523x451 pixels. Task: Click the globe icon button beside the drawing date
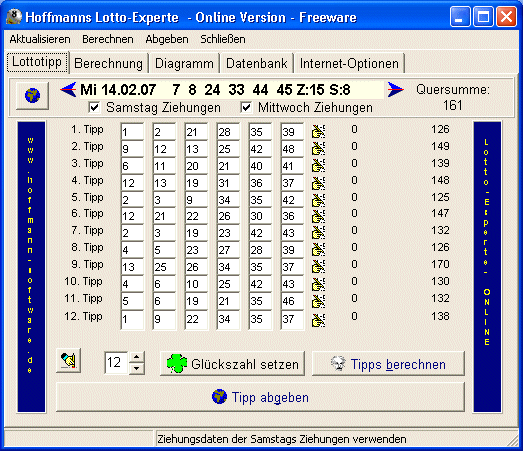click(32, 95)
